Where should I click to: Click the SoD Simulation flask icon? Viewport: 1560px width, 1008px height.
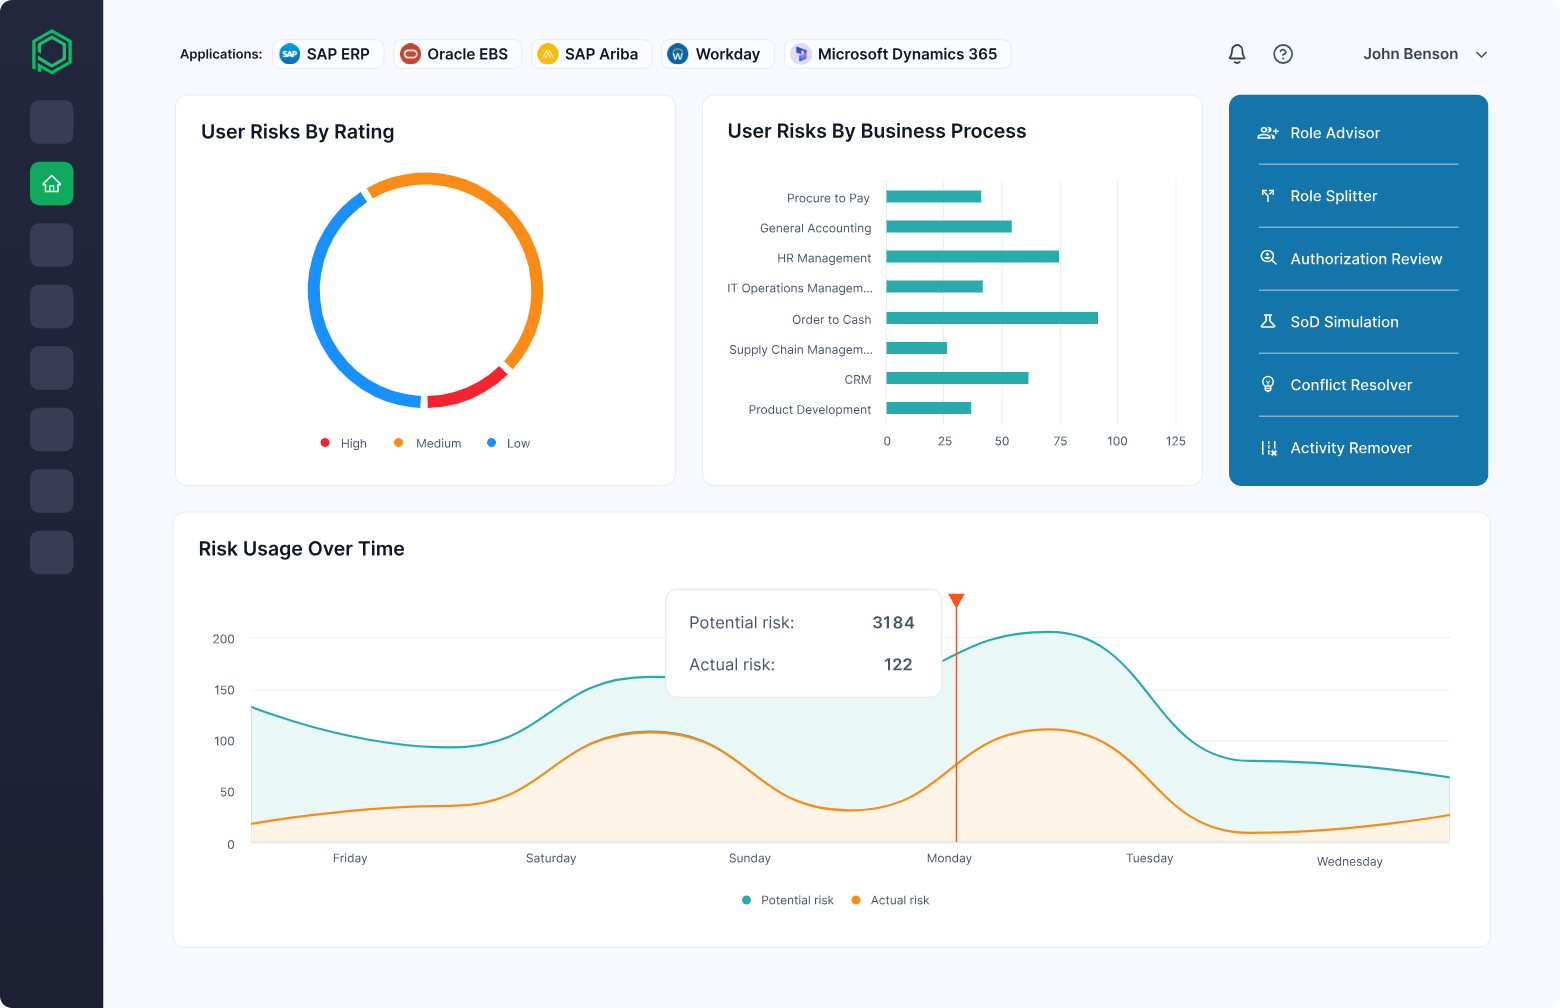coord(1268,322)
